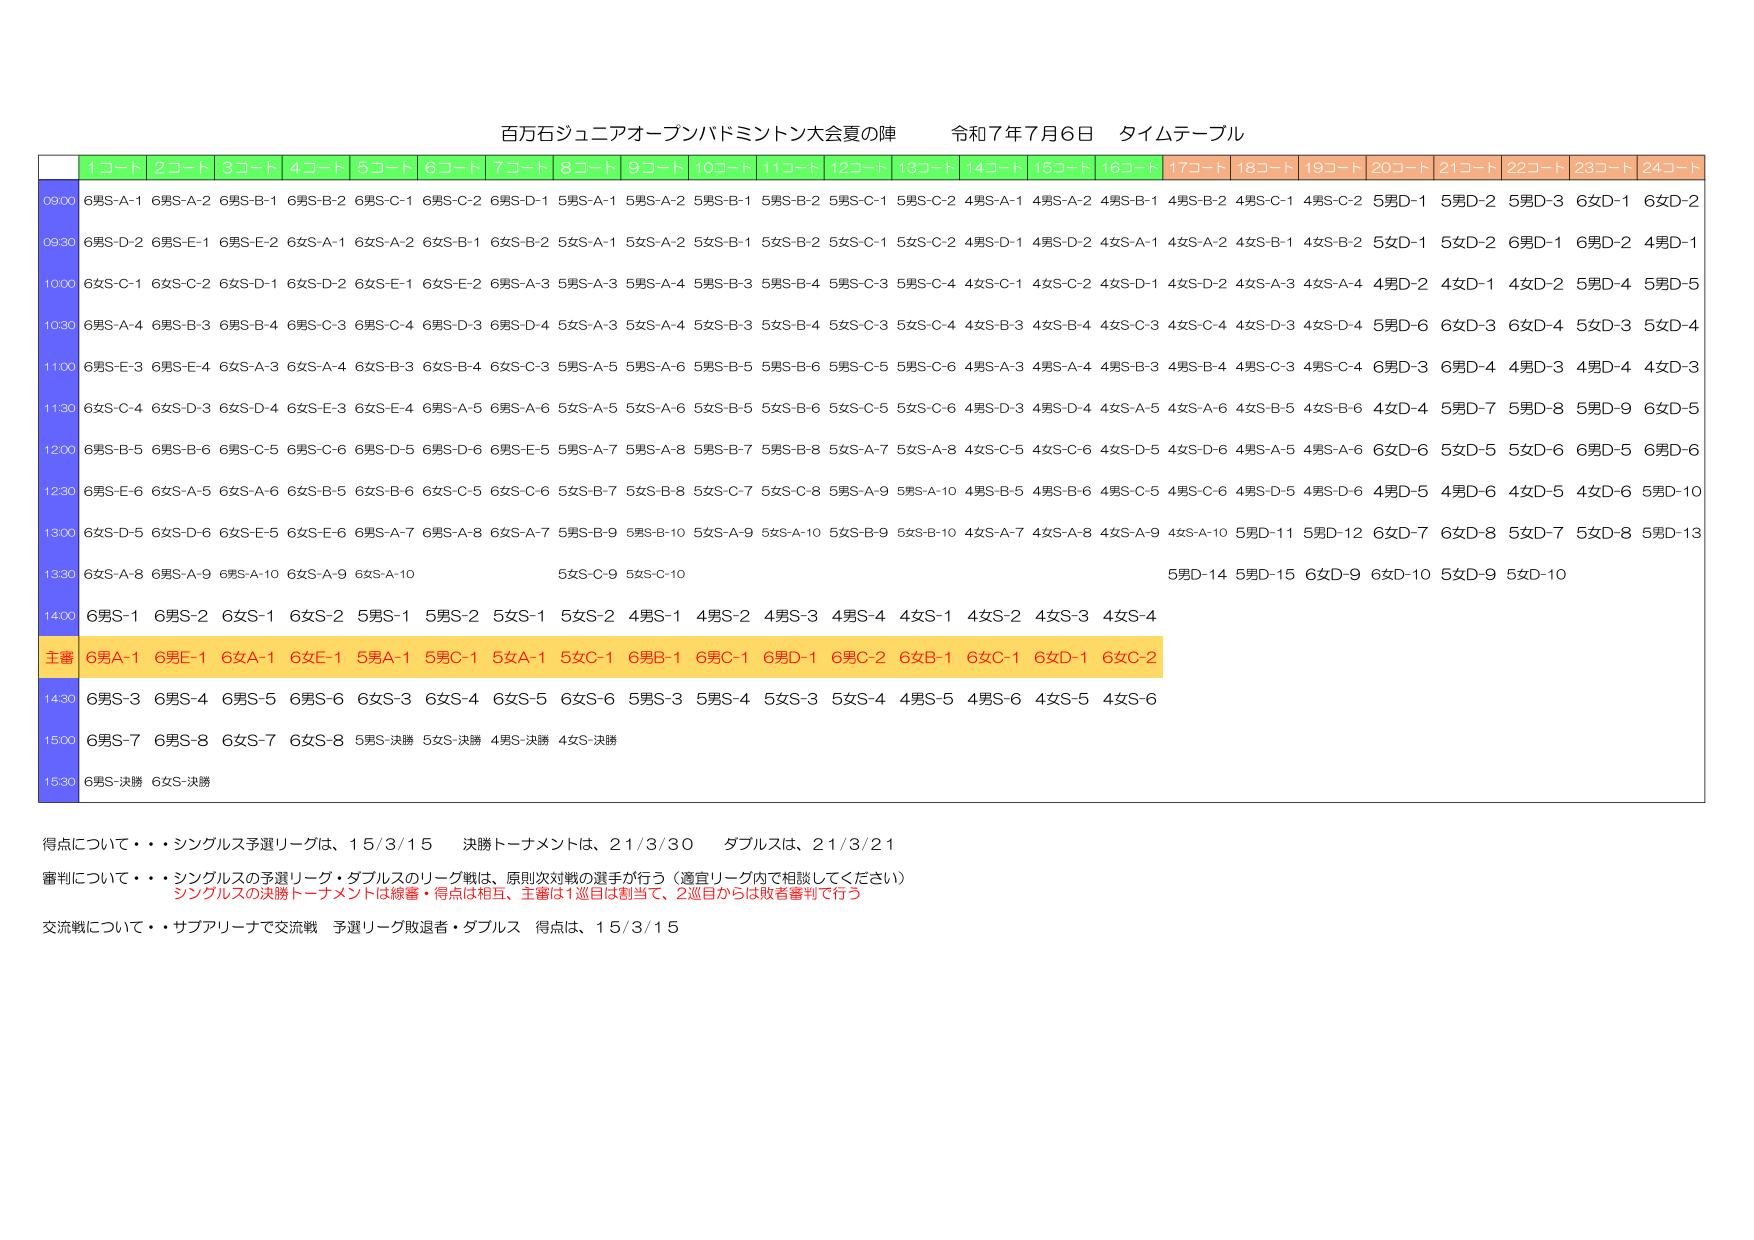Select the red 6女C-2 umpire cell
Screen dimensions: 1754x1240
point(1129,657)
